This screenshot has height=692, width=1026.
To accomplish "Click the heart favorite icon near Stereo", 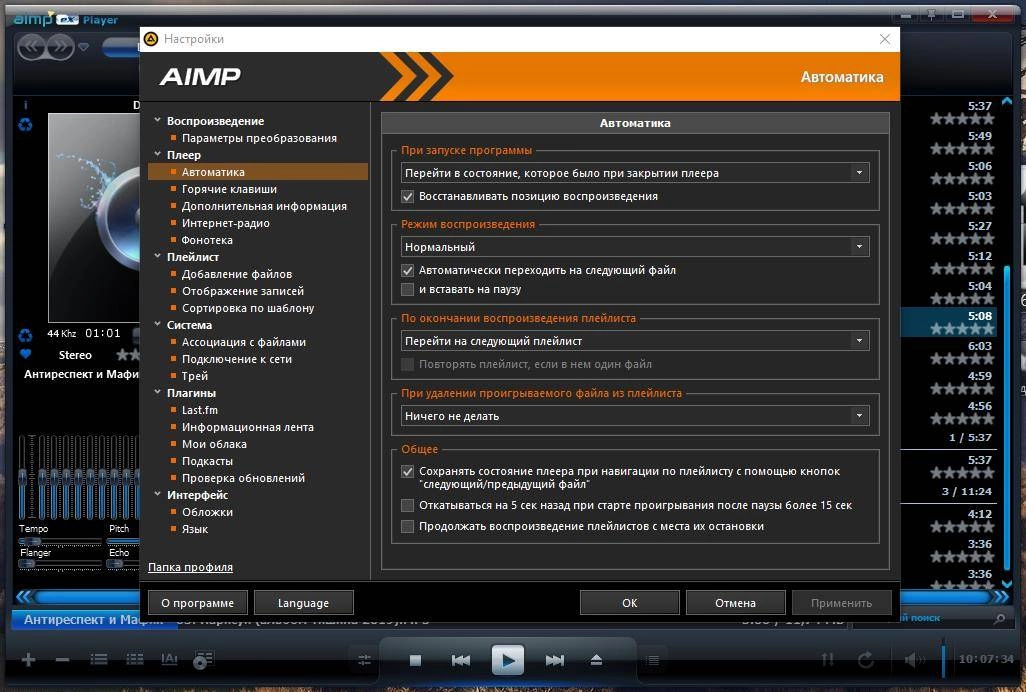I will point(26,354).
